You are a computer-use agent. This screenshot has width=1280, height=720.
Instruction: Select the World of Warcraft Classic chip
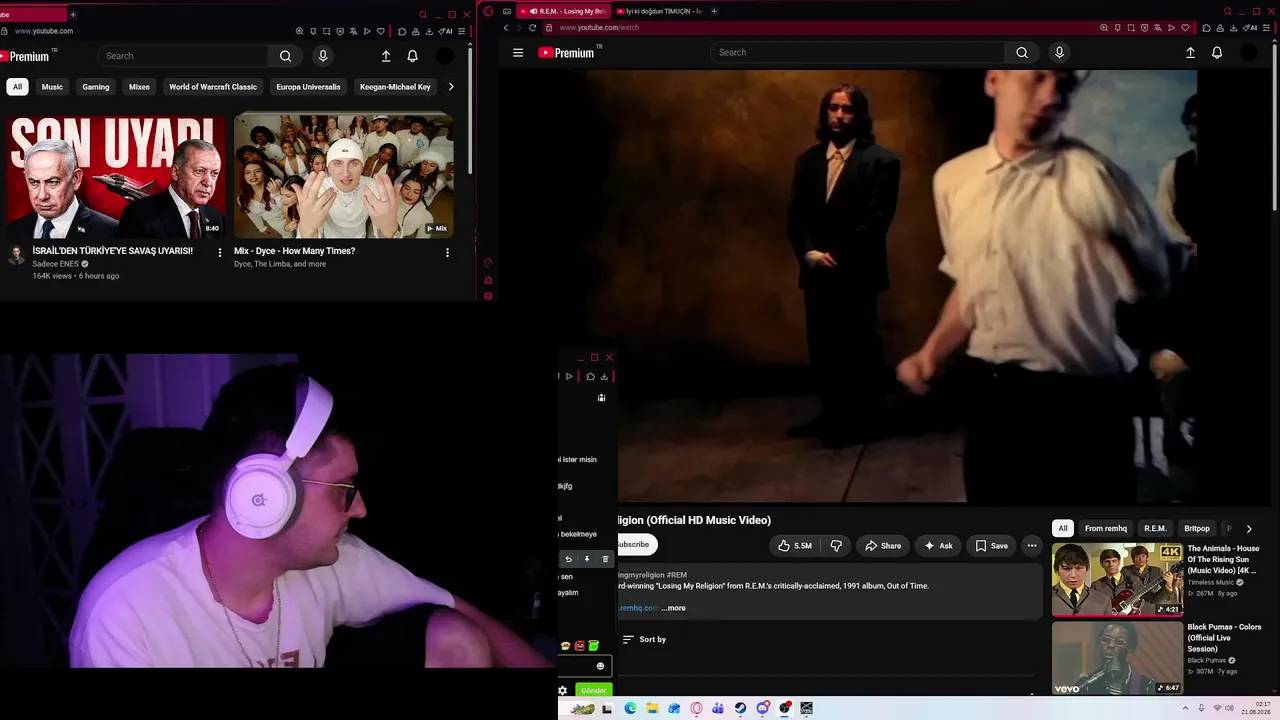[213, 87]
